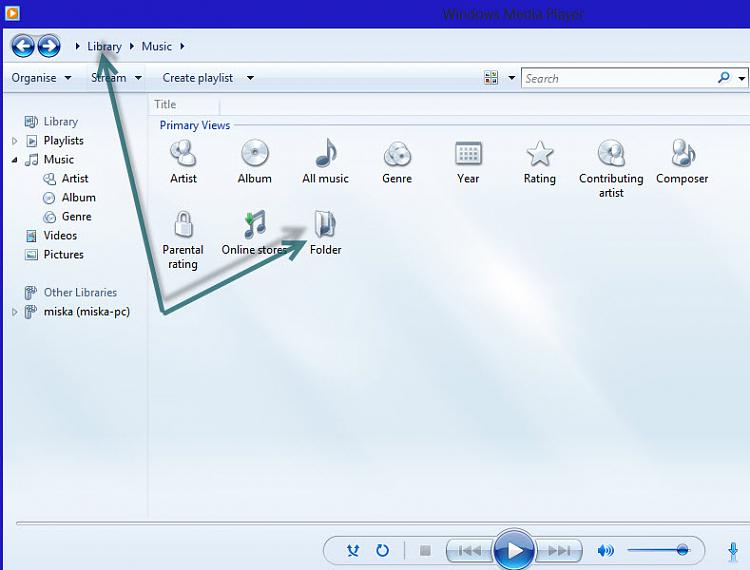Open the View options dropdown arrow
750x570 pixels.
(x=511, y=77)
